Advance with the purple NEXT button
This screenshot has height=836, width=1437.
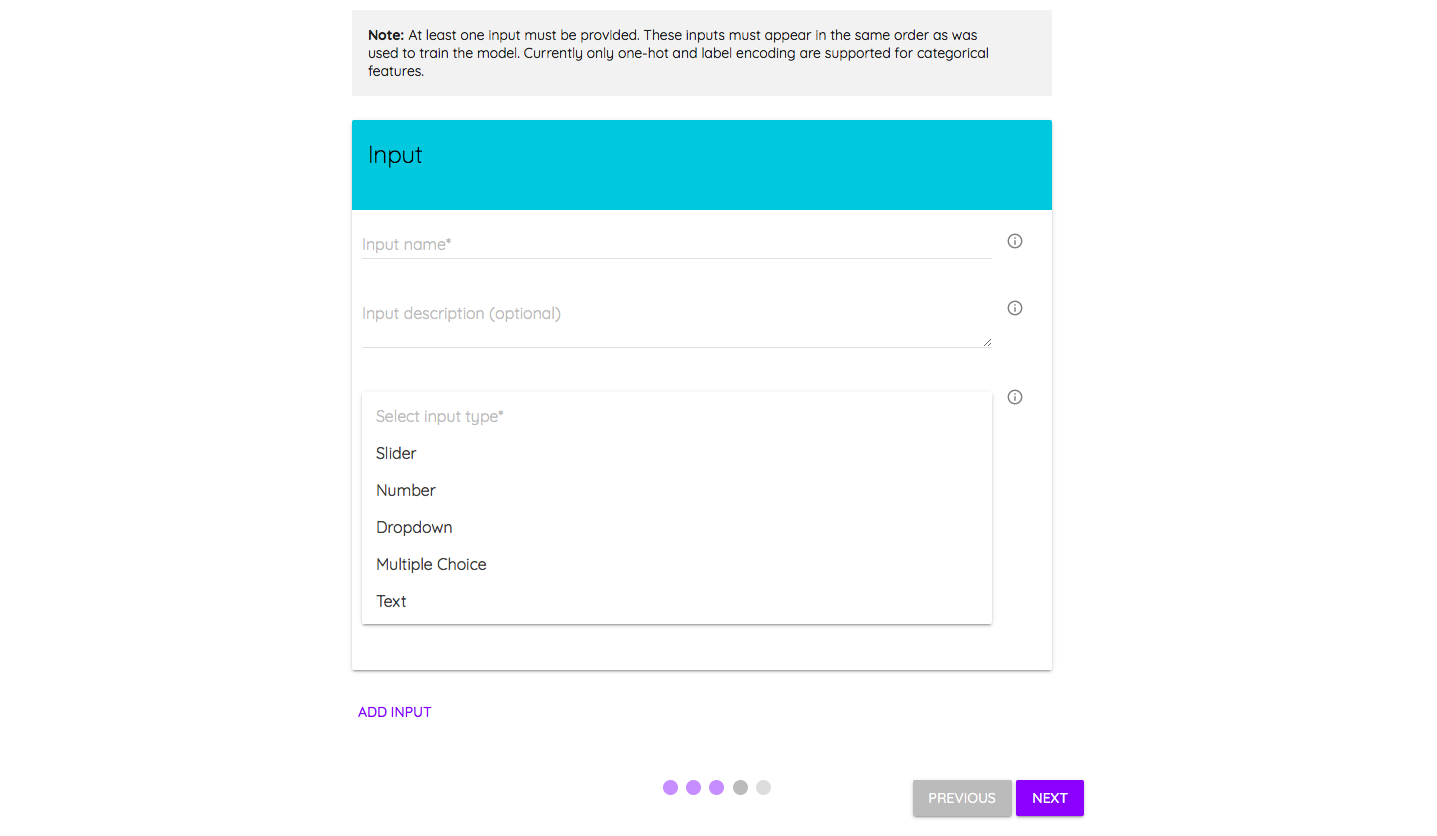[x=1050, y=798]
